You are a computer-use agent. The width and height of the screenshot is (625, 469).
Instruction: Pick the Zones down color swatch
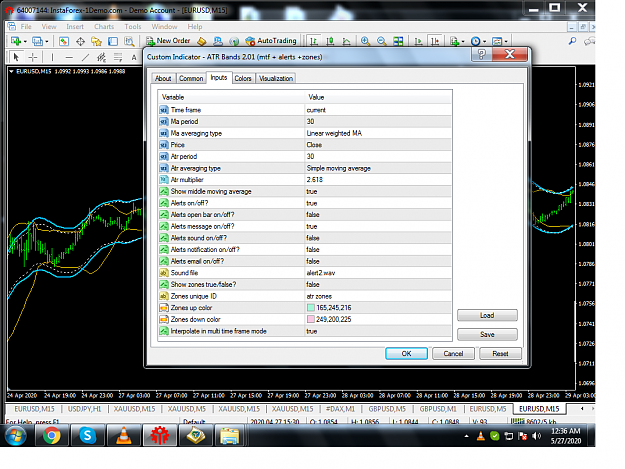pyautogui.click(x=311, y=319)
